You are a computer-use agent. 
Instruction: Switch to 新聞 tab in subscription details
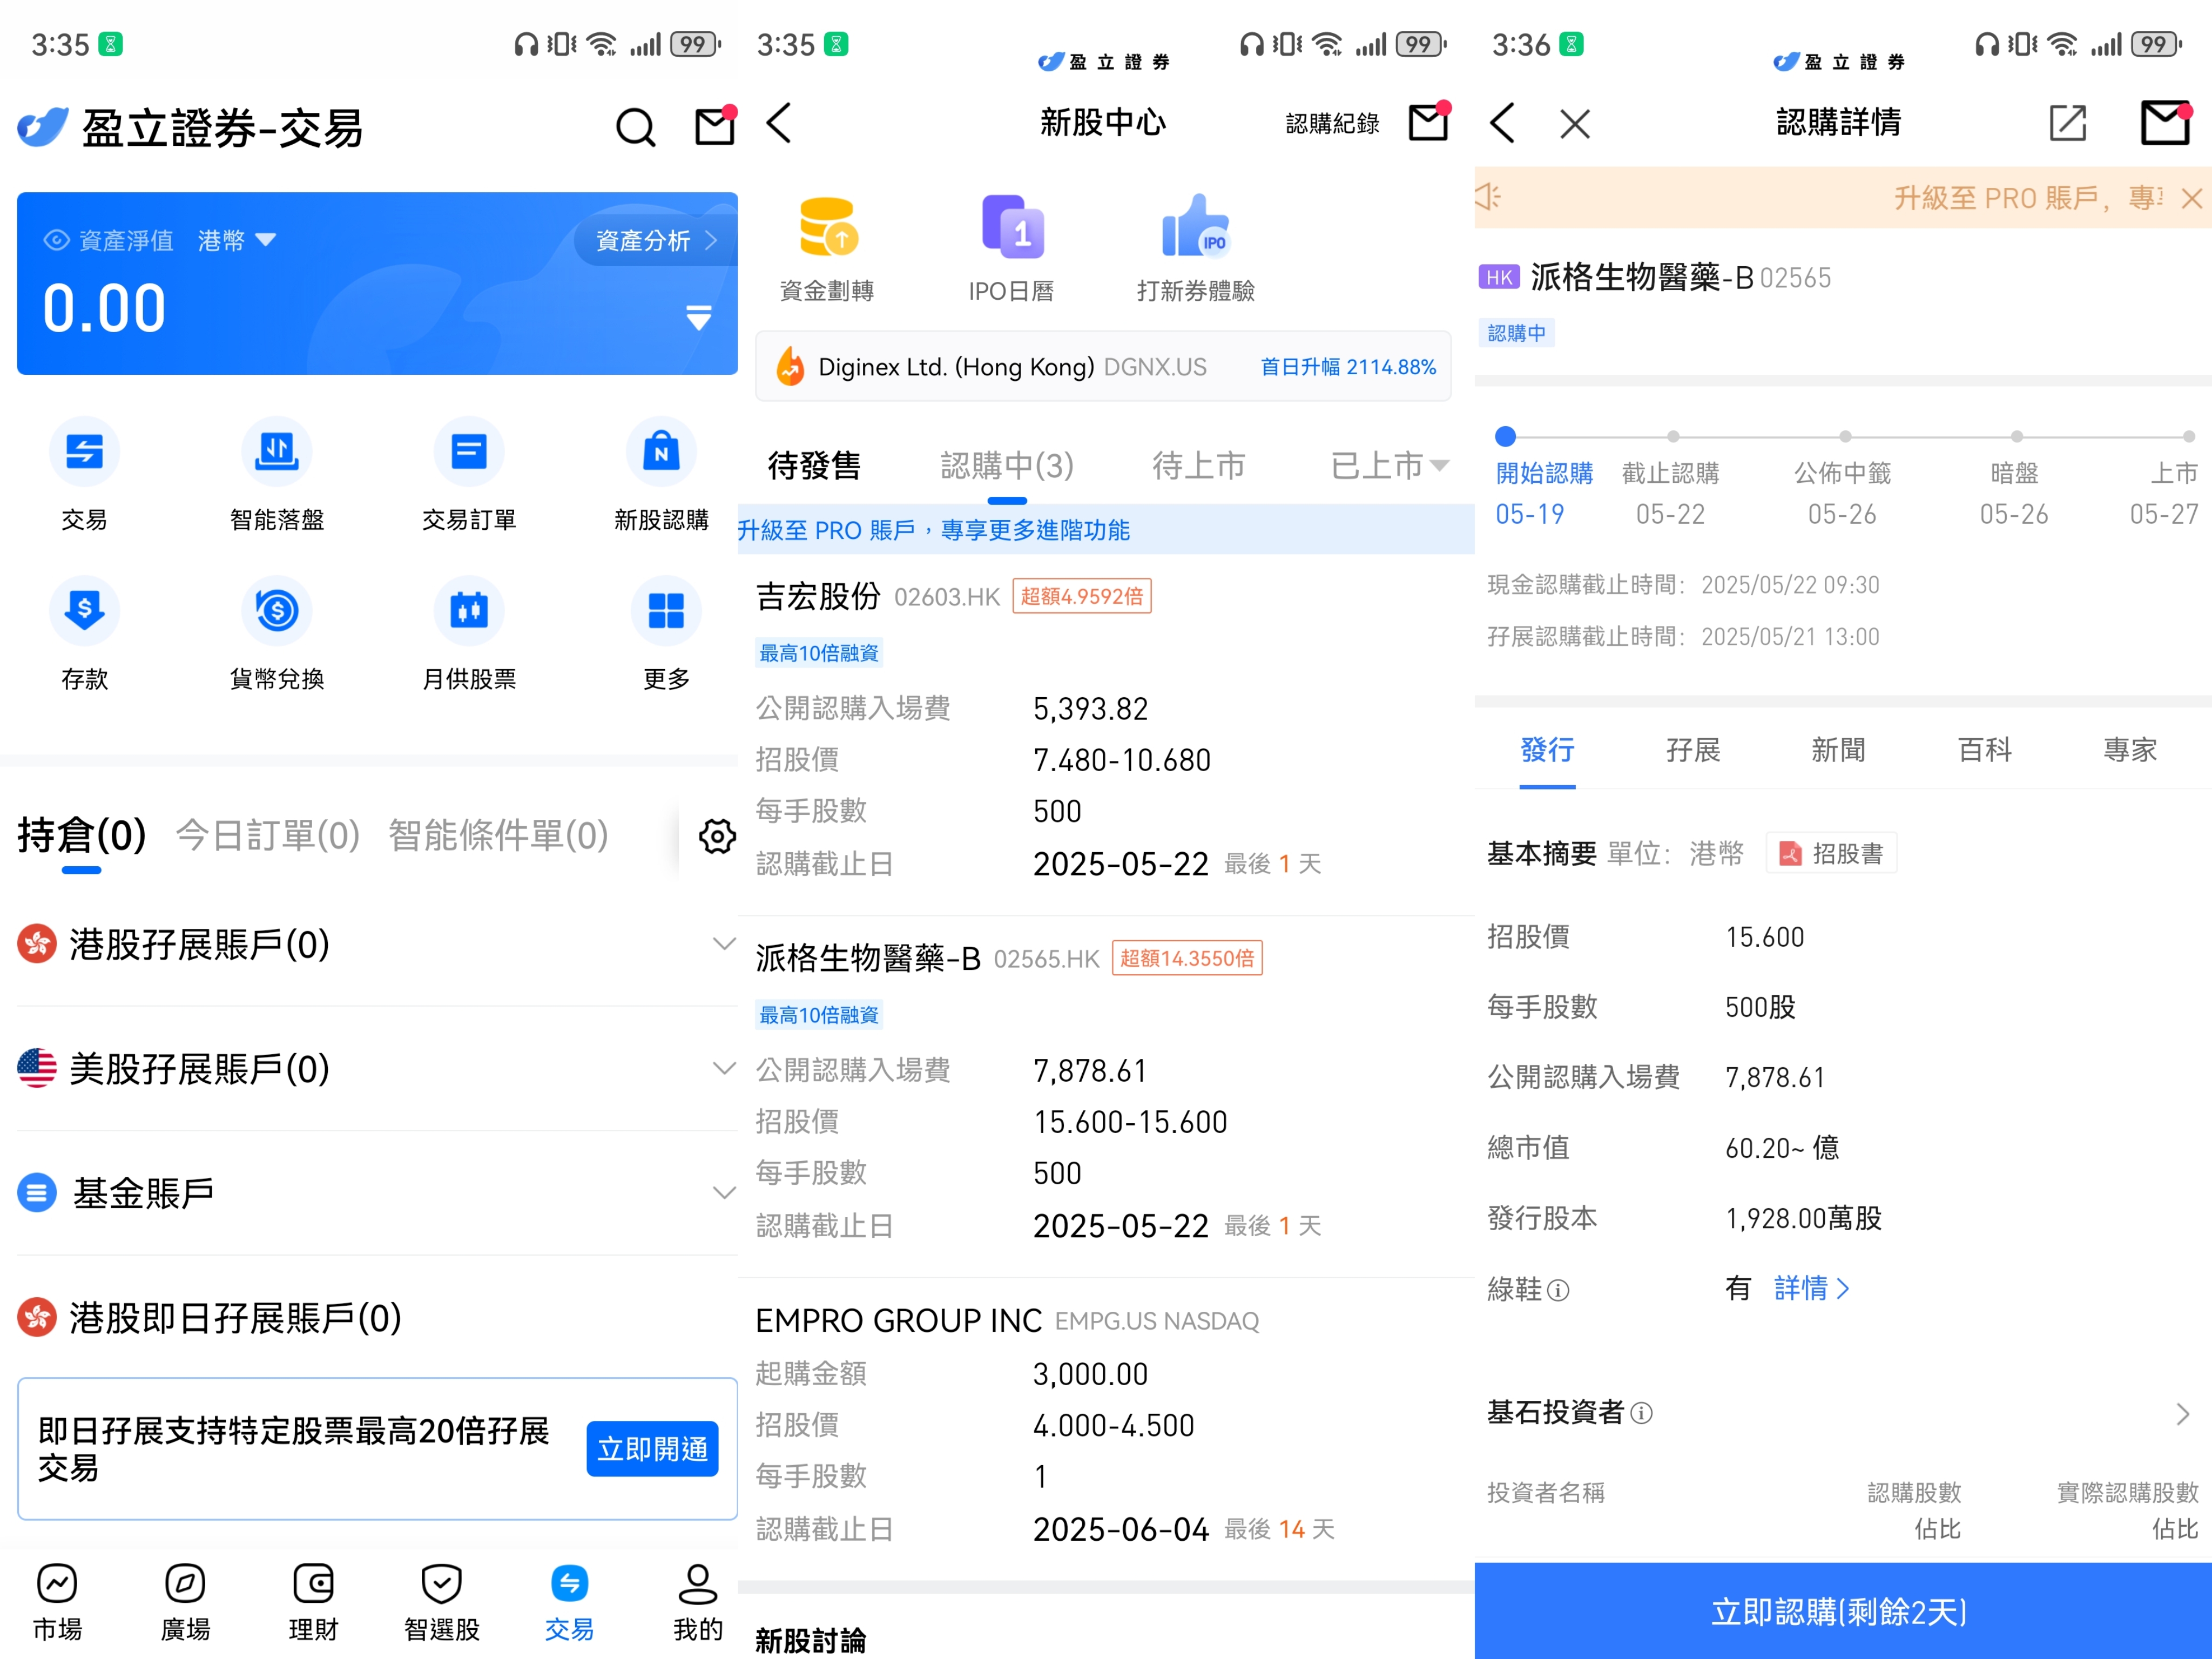click(1838, 750)
